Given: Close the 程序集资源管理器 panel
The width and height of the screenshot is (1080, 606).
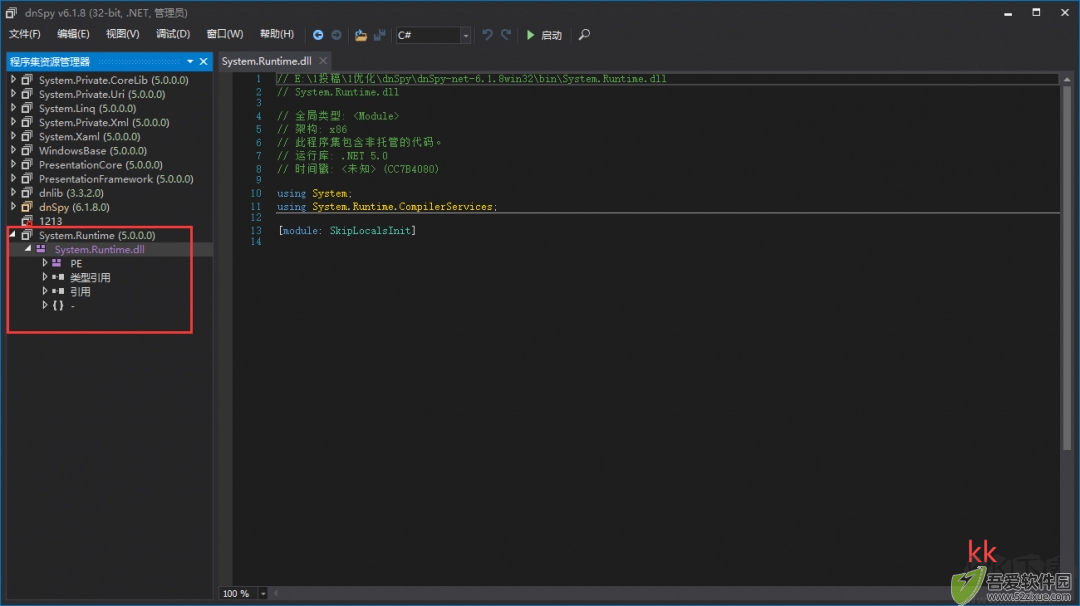Looking at the screenshot, I should (203, 61).
